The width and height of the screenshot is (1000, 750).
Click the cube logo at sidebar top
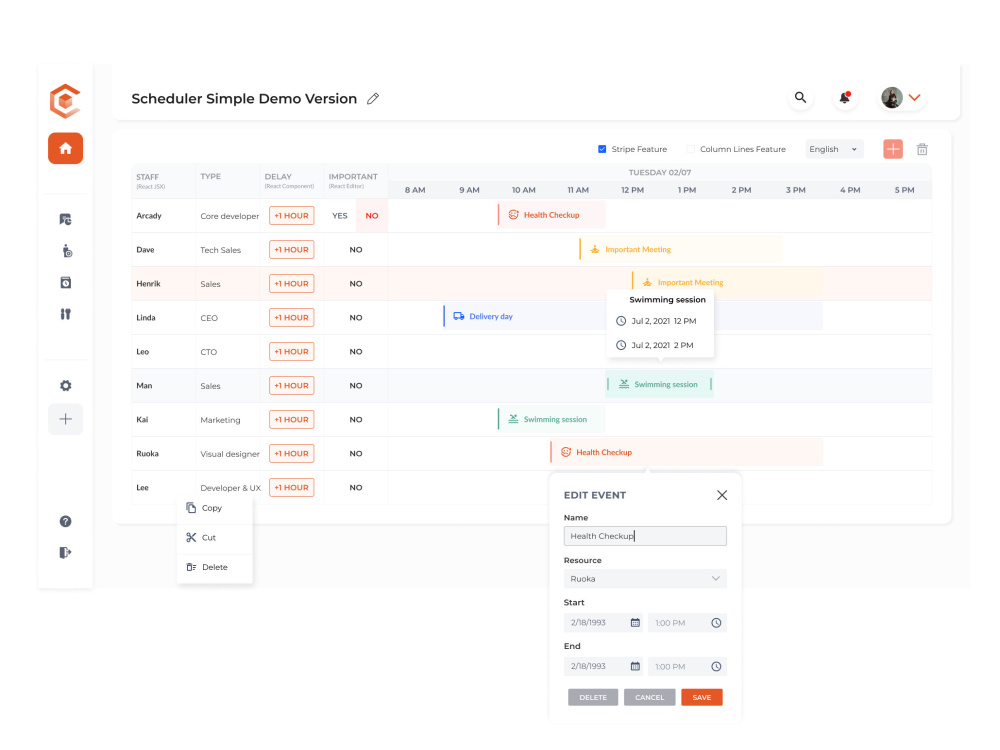pos(65,101)
